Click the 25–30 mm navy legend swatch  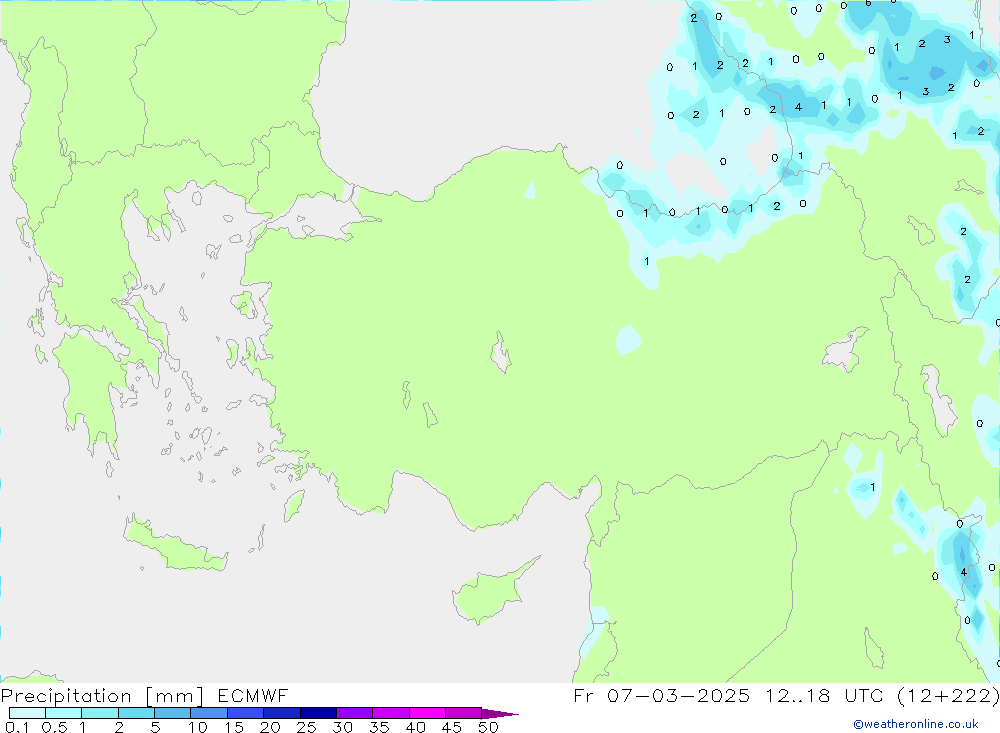[318, 713]
